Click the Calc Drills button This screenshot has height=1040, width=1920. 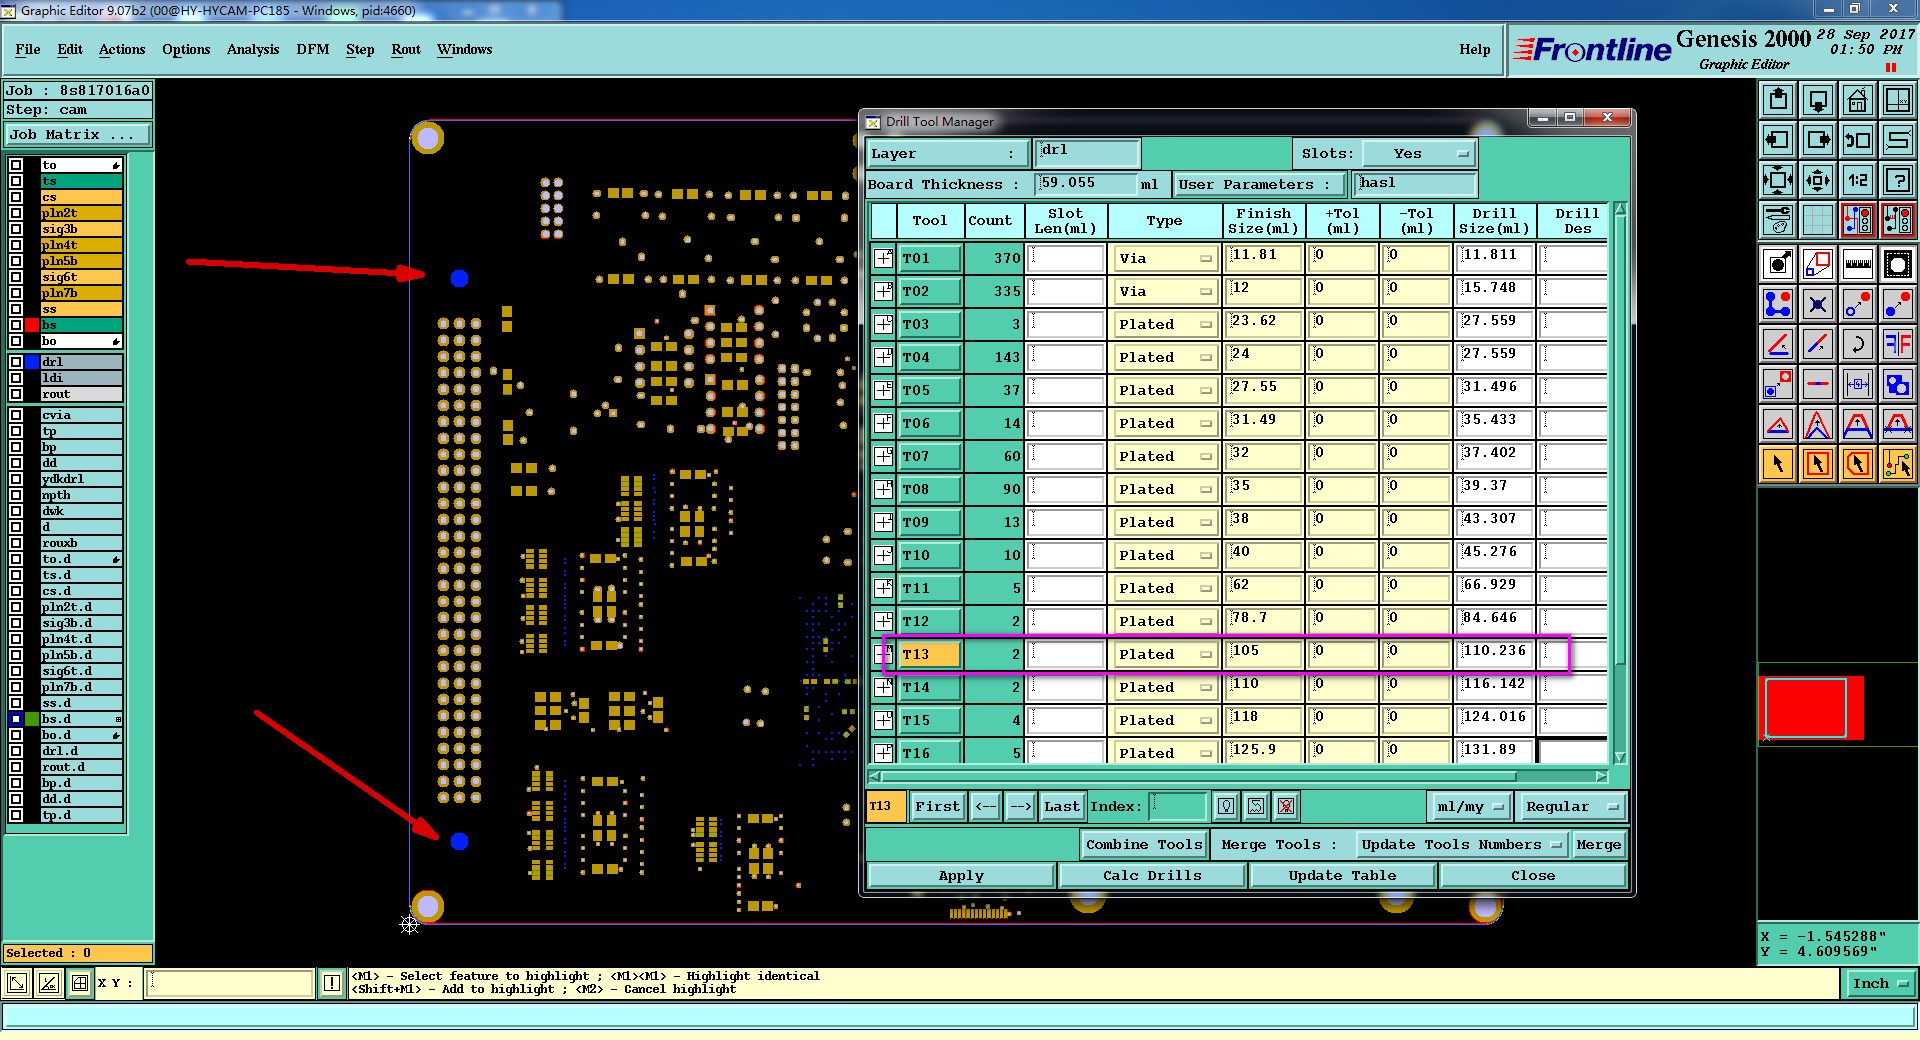[1152, 875]
